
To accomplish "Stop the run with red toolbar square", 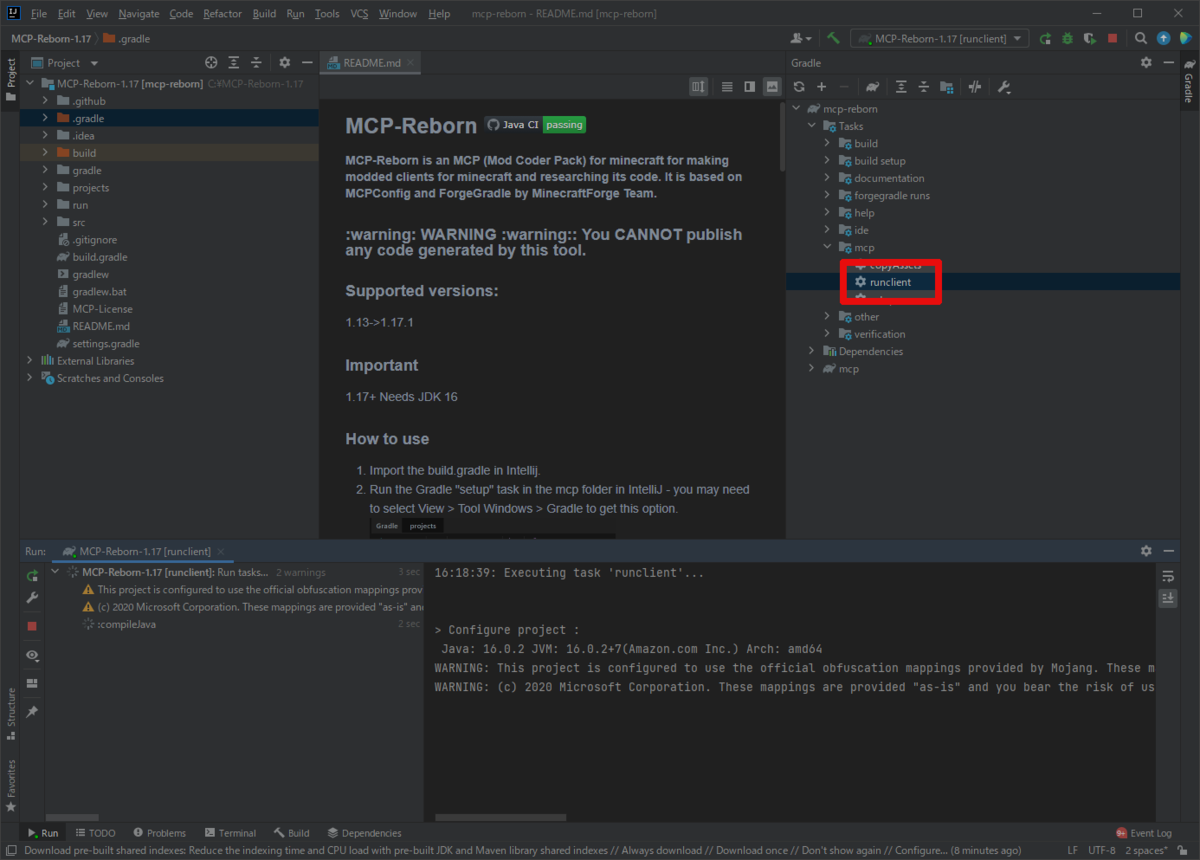I will (x=1112, y=38).
